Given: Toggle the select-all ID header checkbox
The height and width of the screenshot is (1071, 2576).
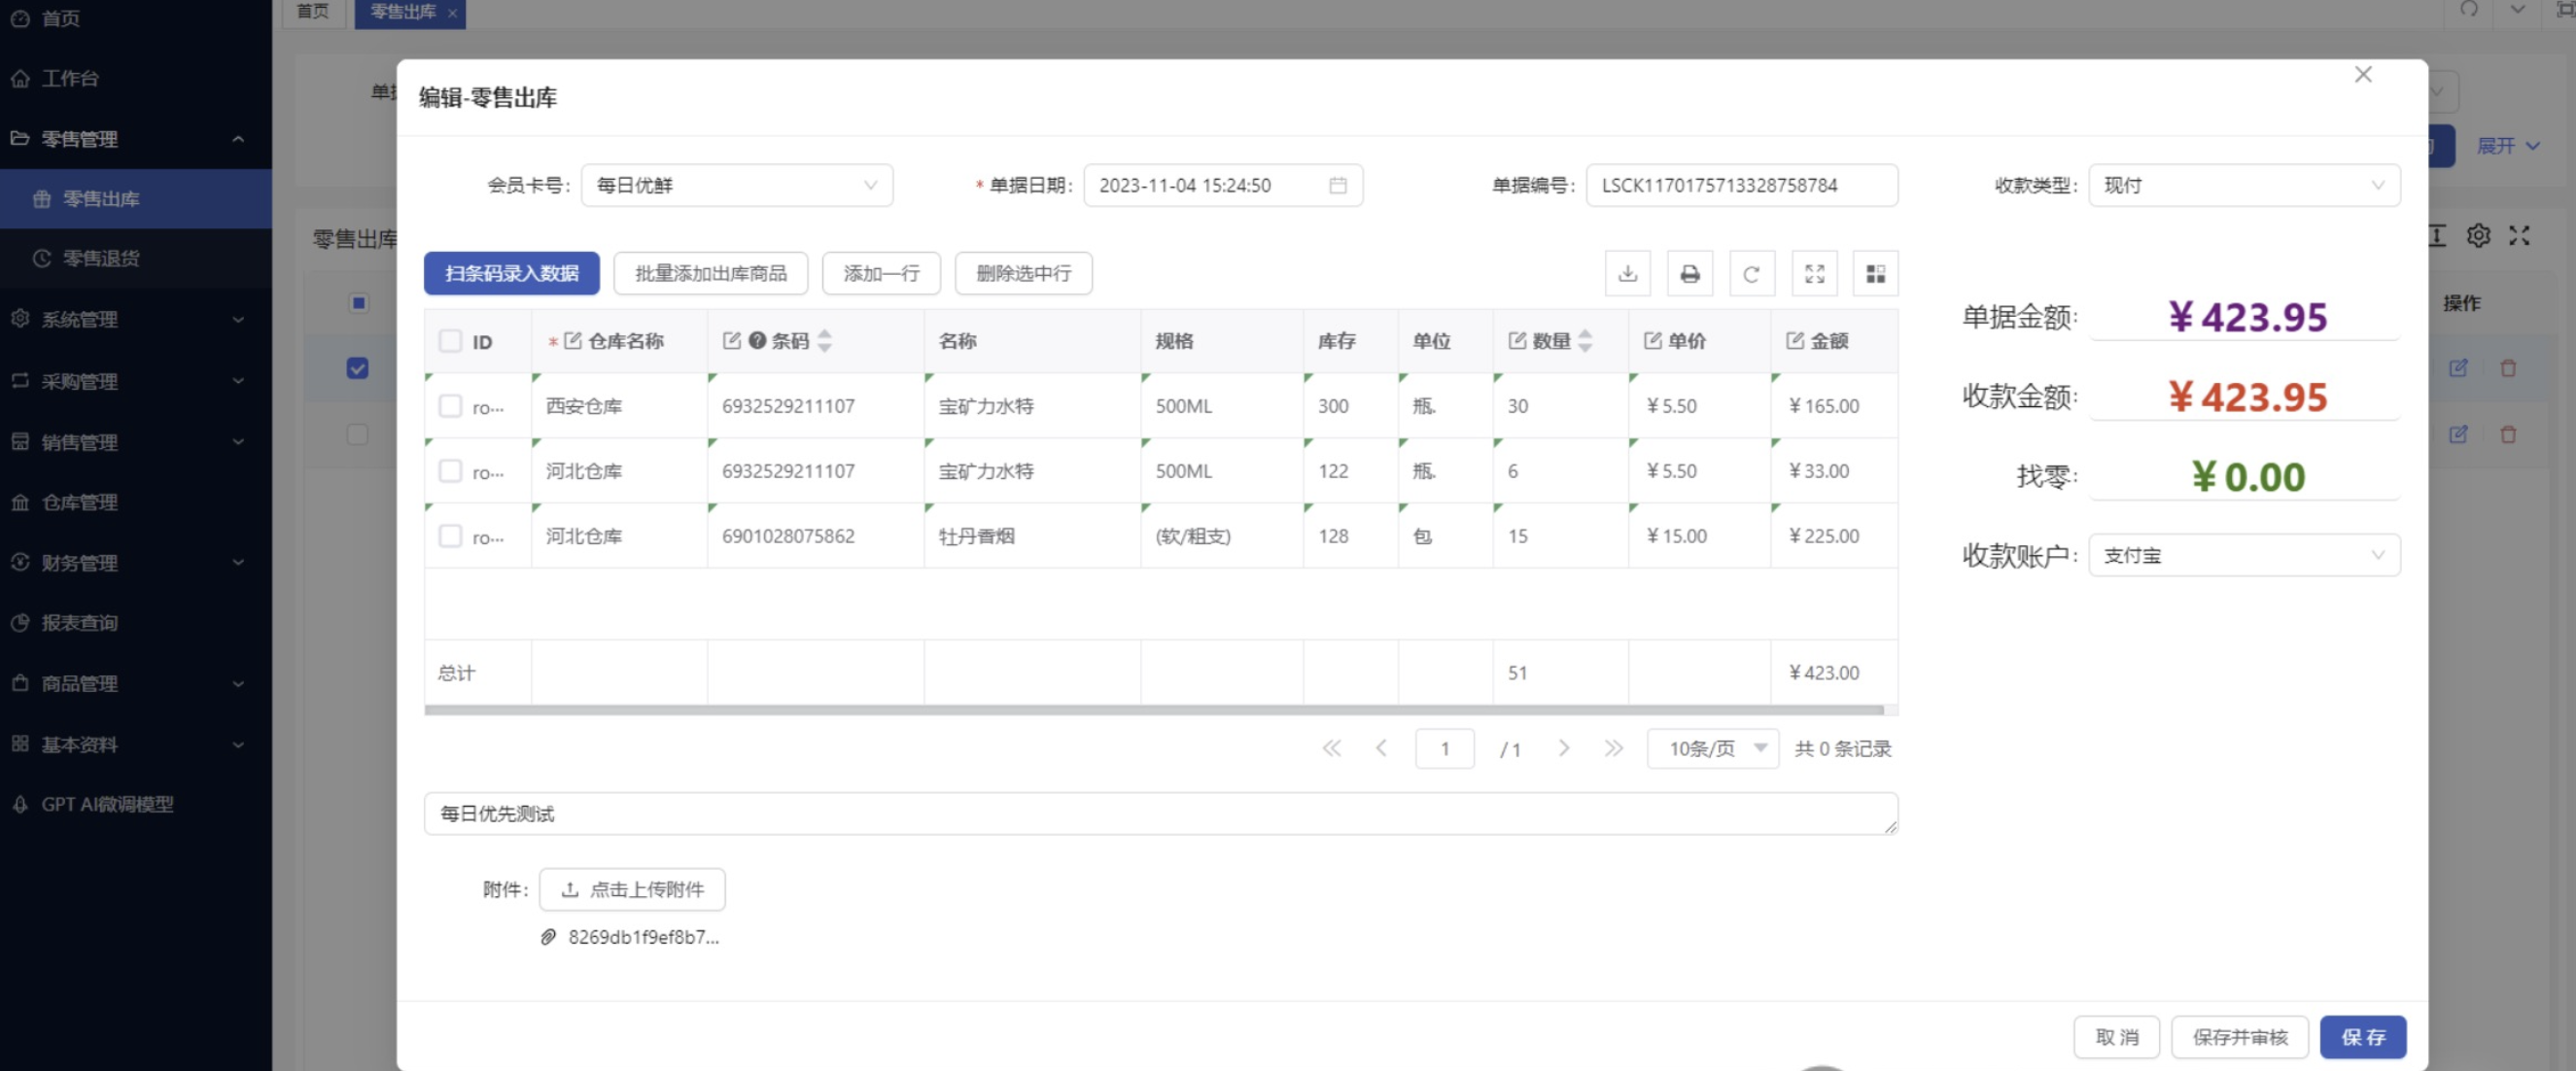Looking at the screenshot, I should [x=450, y=341].
